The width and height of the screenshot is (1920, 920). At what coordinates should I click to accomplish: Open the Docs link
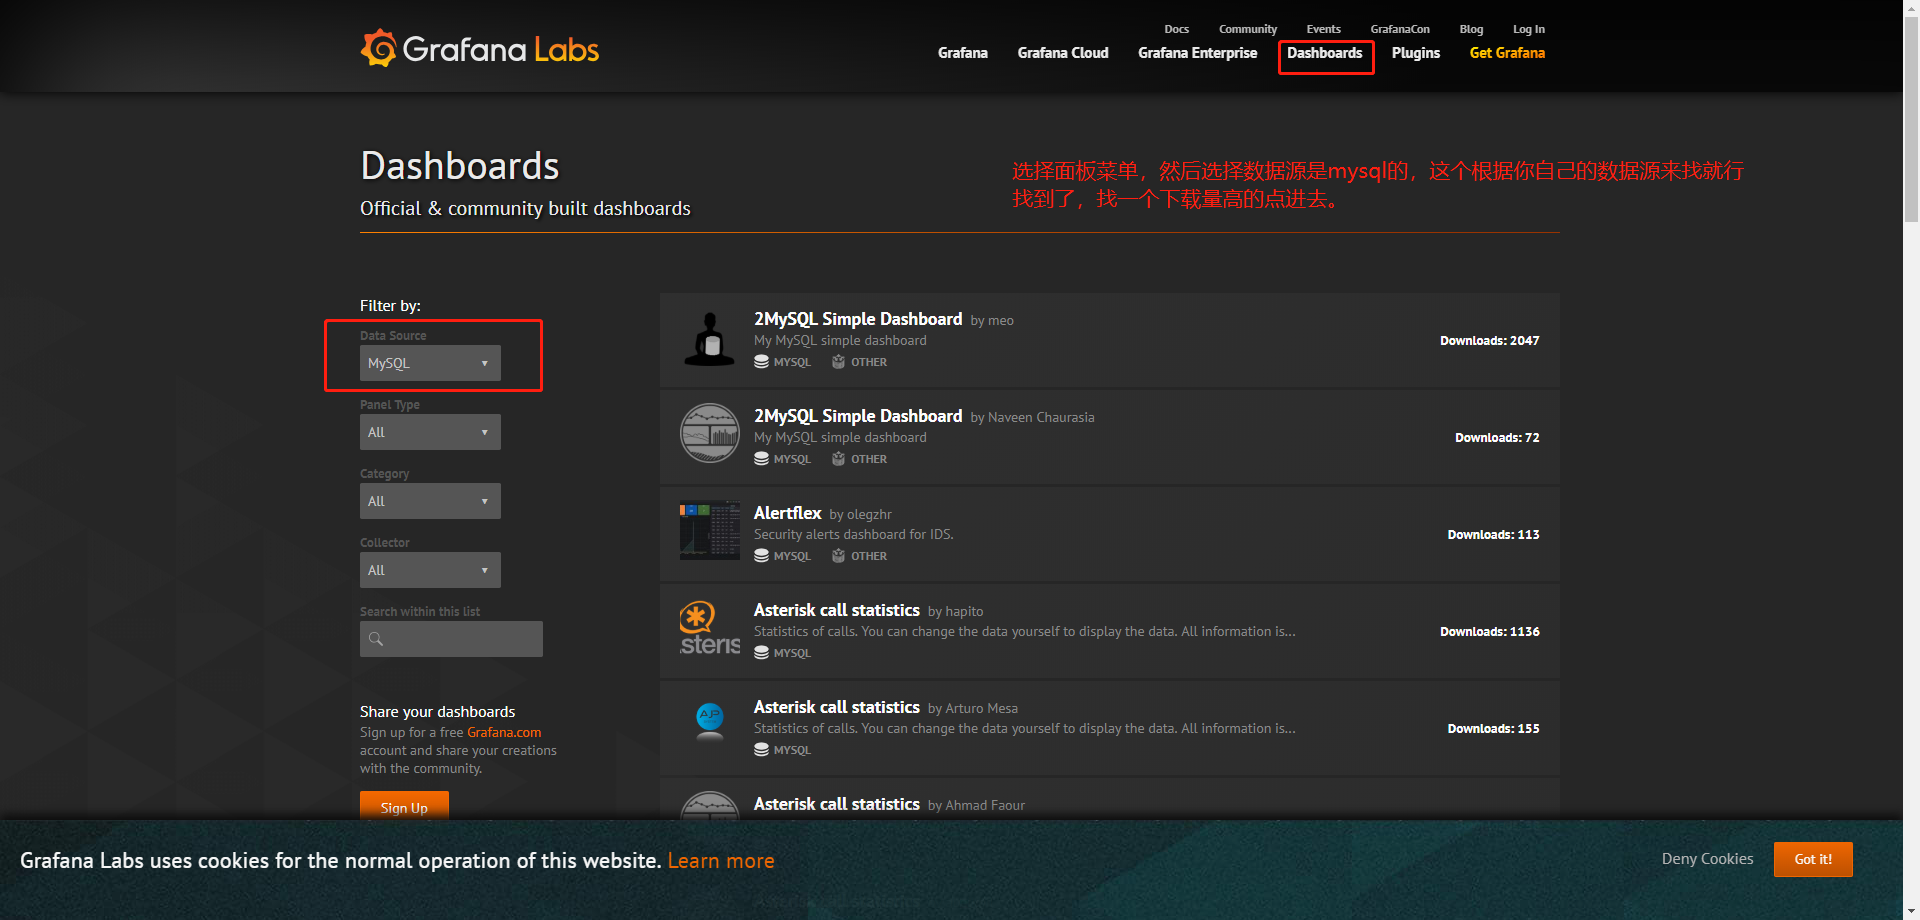tap(1177, 29)
